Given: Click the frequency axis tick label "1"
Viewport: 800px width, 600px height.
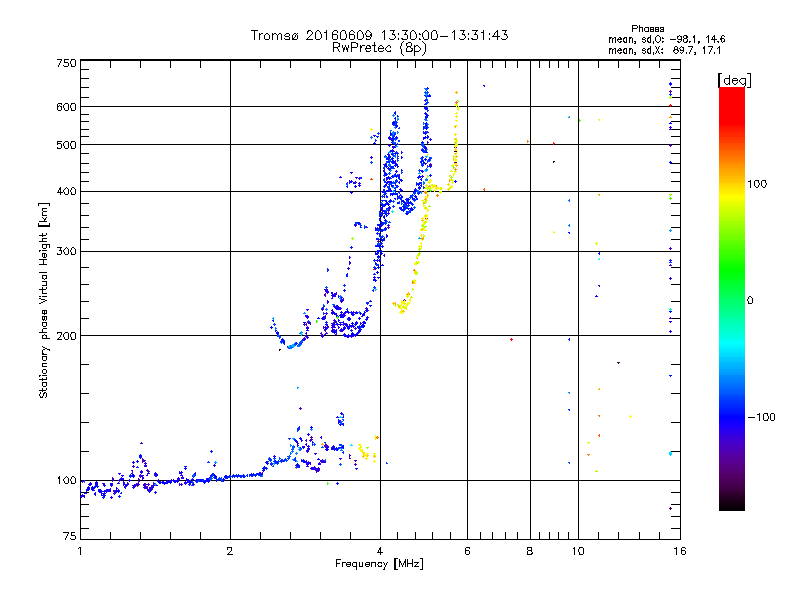Looking at the screenshot, I should (80, 551).
